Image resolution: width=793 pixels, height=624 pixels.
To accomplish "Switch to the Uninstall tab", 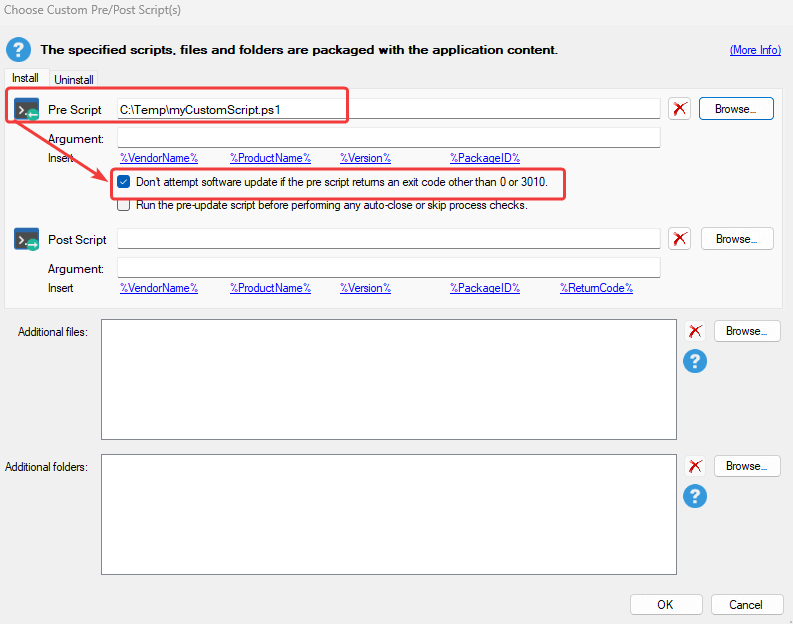I will [74, 79].
